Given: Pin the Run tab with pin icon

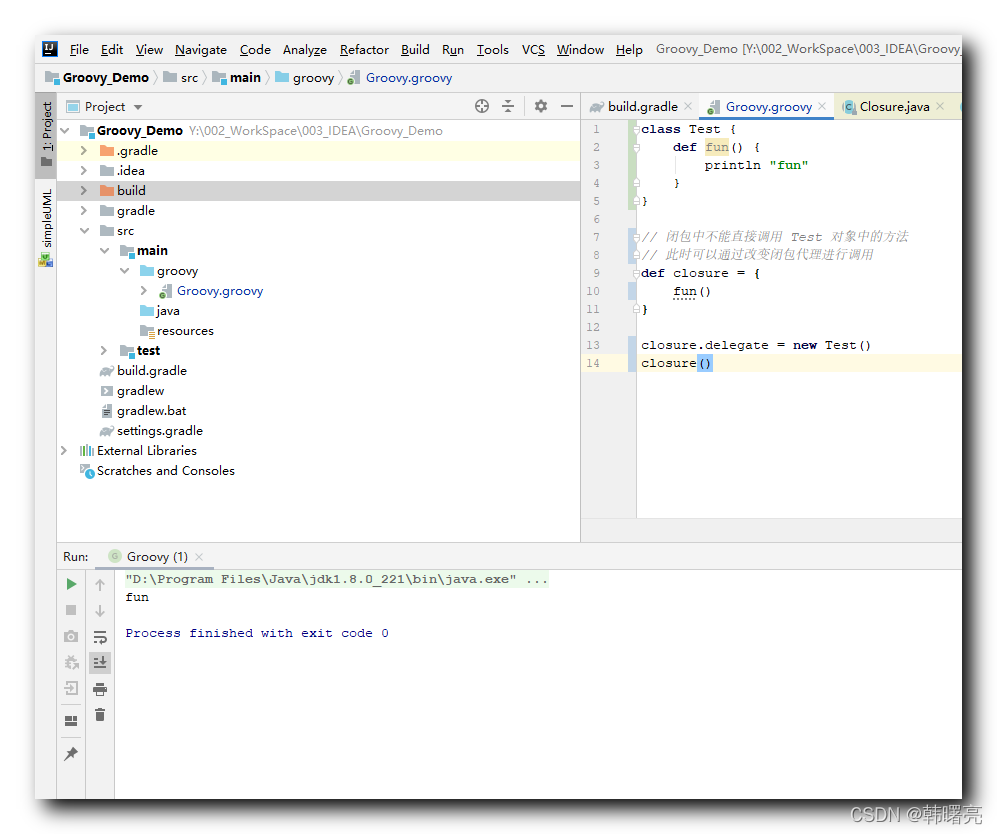Looking at the screenshot, I should coord(71,754).
